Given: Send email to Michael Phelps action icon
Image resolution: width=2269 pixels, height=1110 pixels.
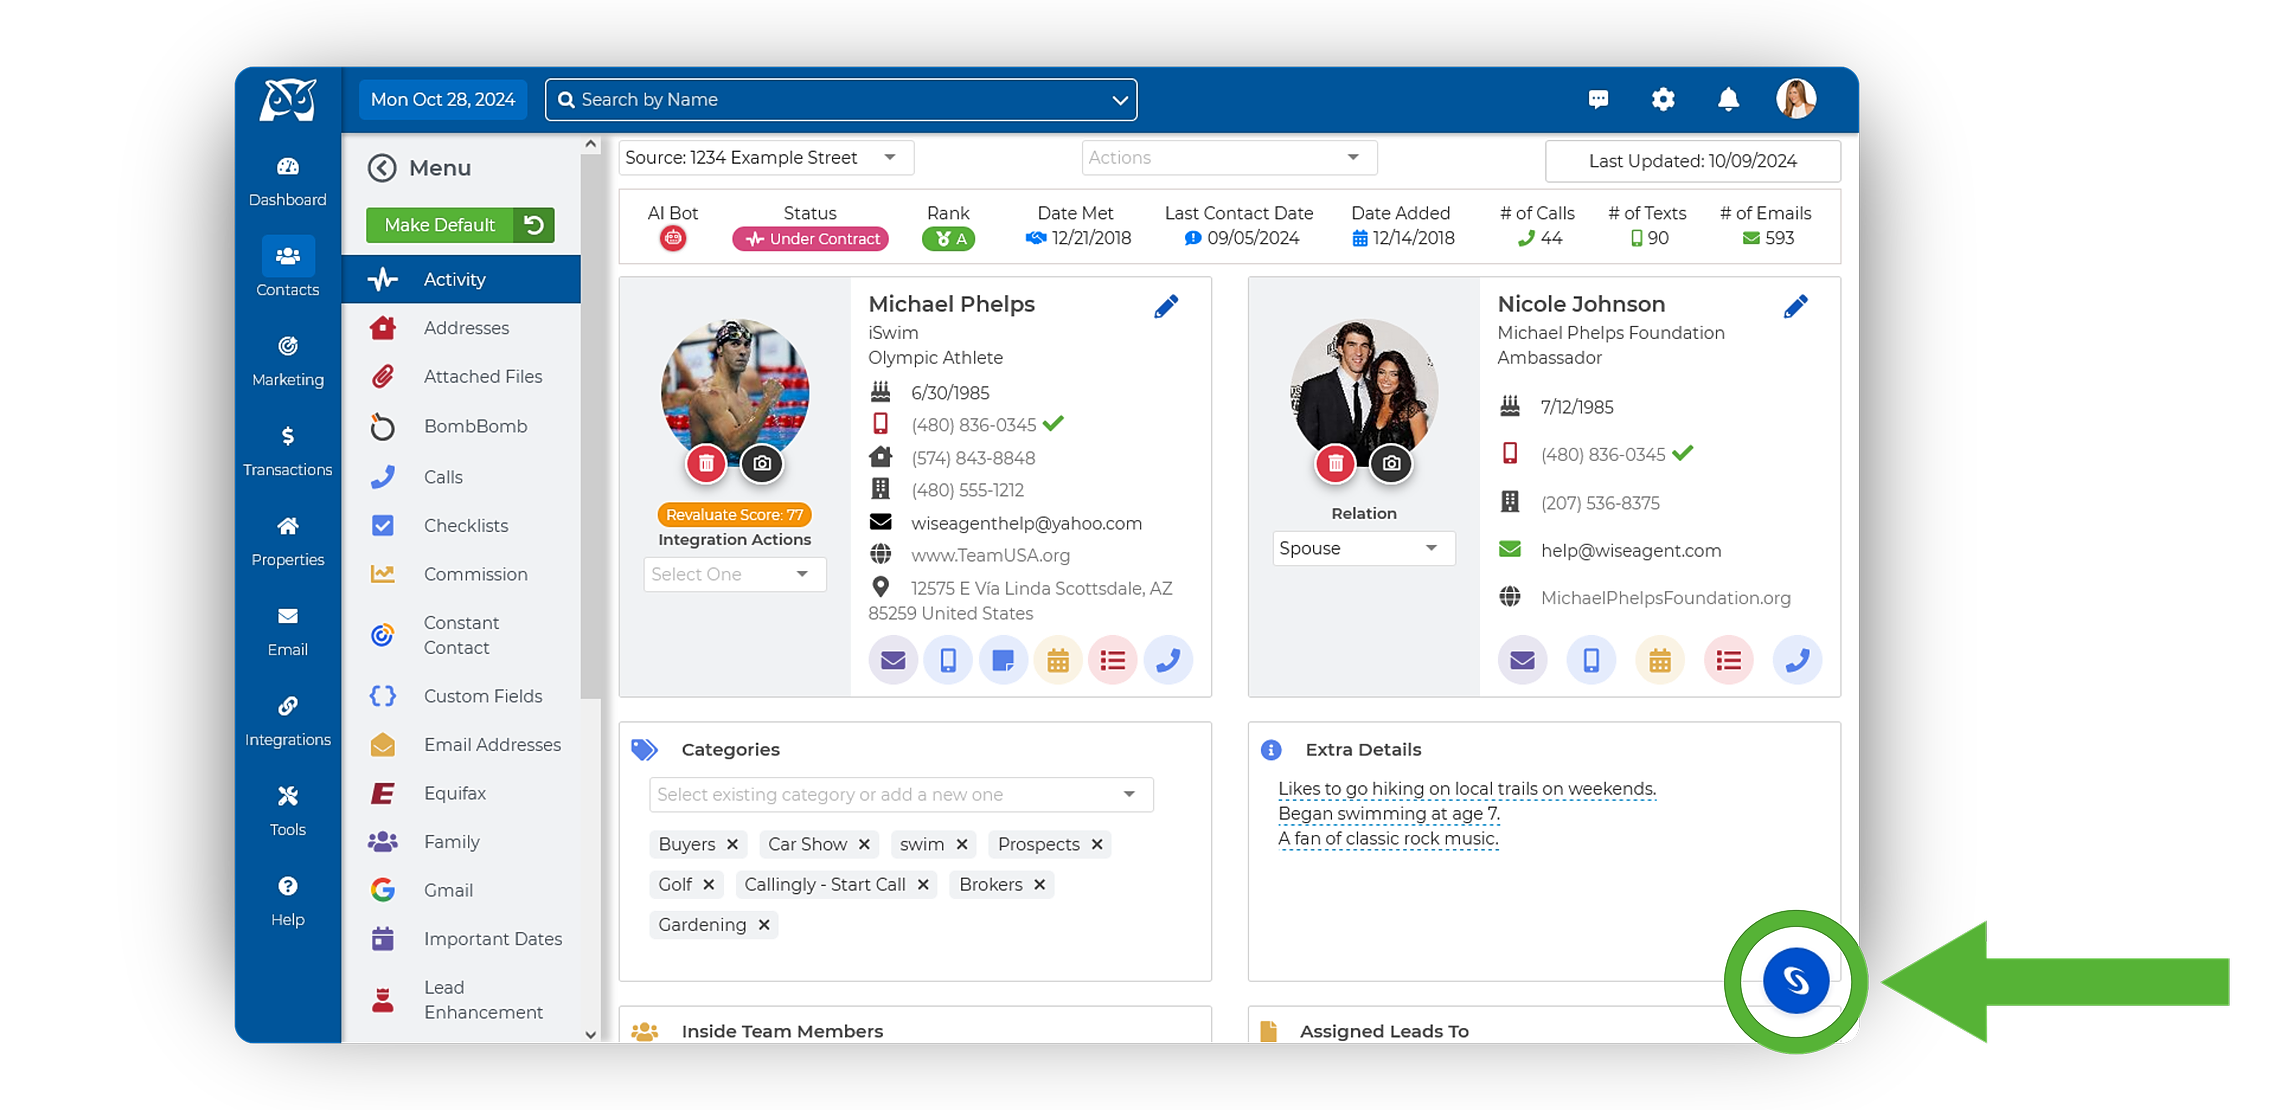Looking at the screenshot, I should pyautogui.click(x=893, y=661).
